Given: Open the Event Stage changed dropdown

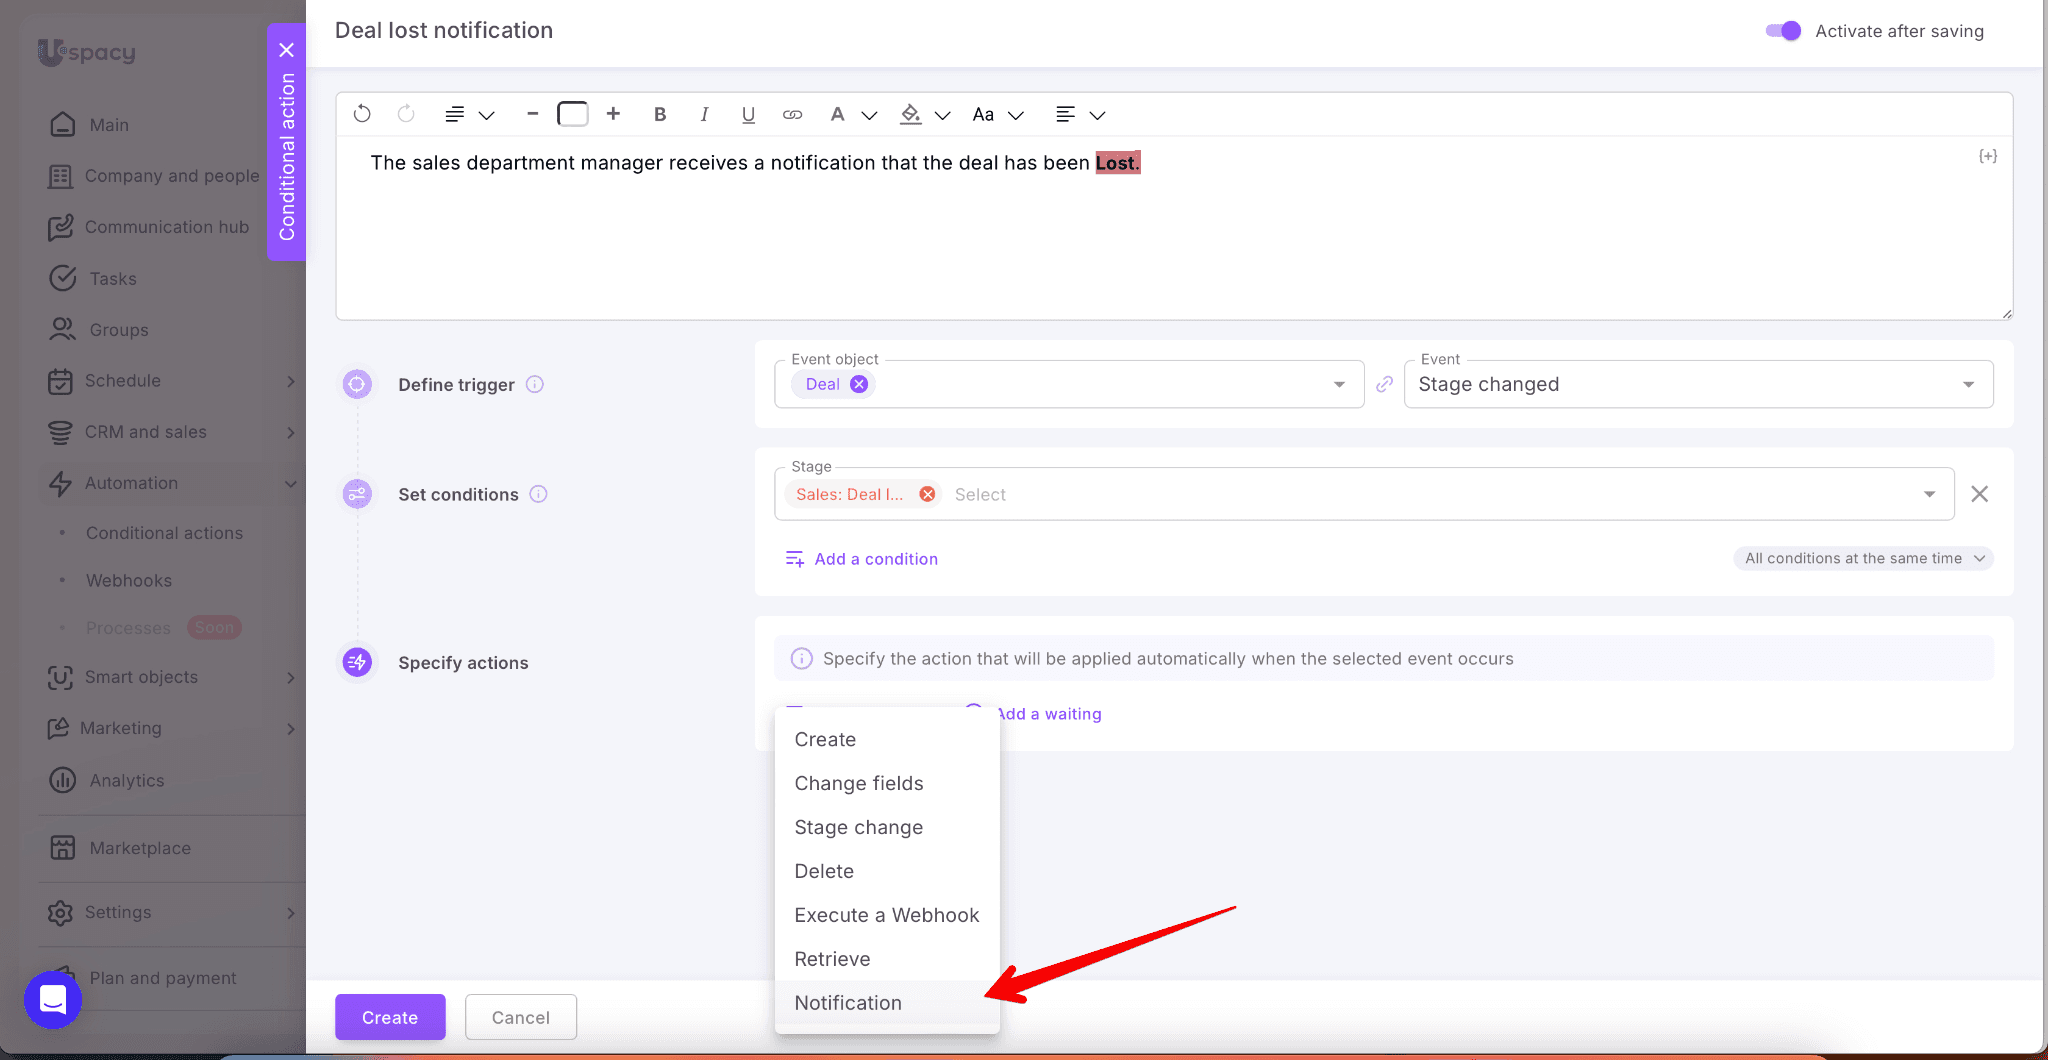Looking at the screenshot, I should coord(1697,384).
